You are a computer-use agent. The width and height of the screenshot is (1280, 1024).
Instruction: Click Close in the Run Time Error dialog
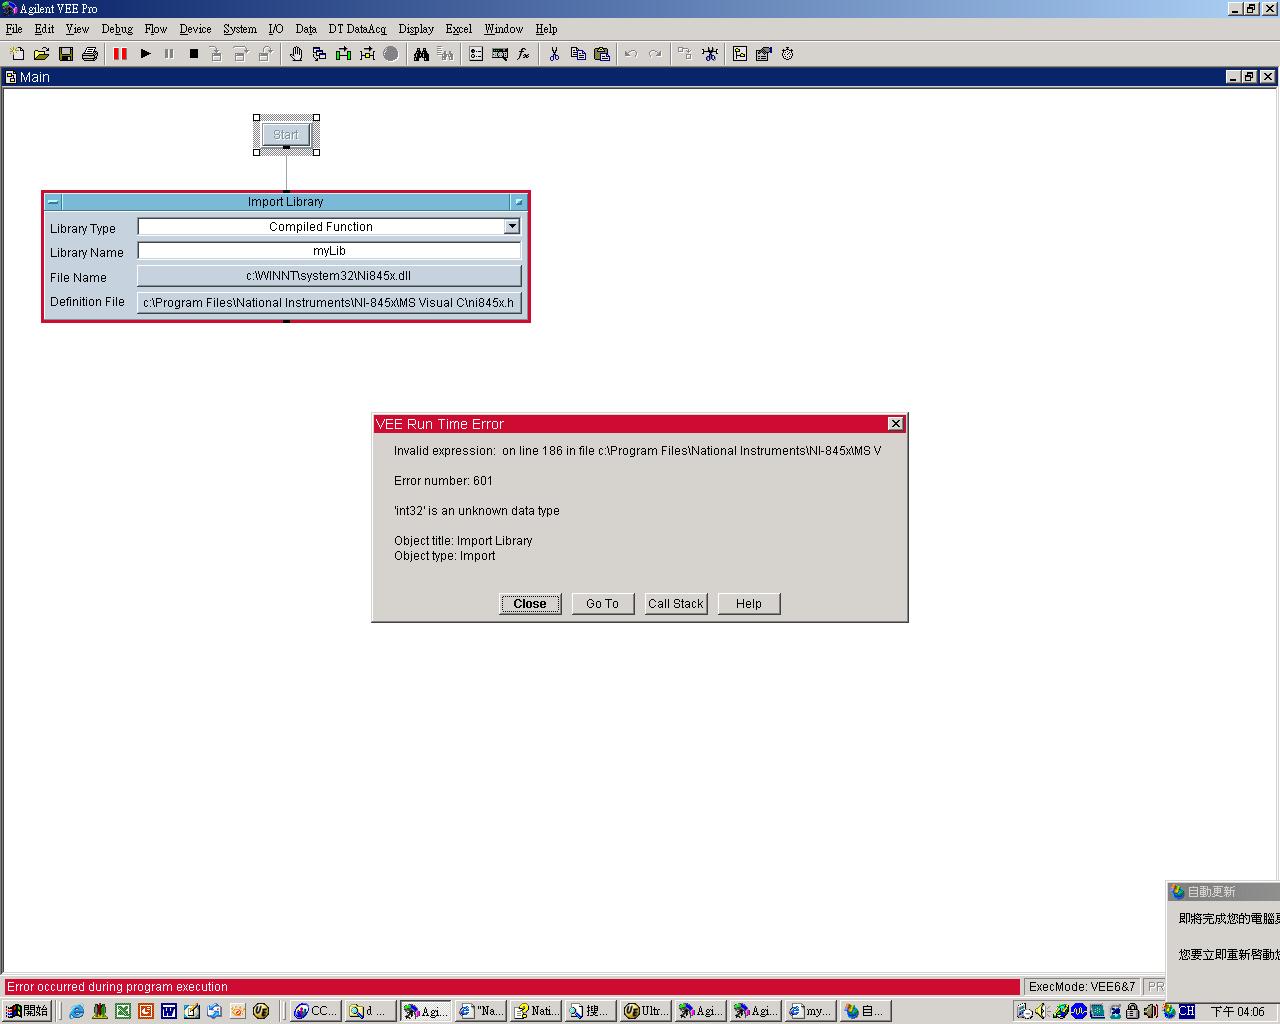[530, 604]
